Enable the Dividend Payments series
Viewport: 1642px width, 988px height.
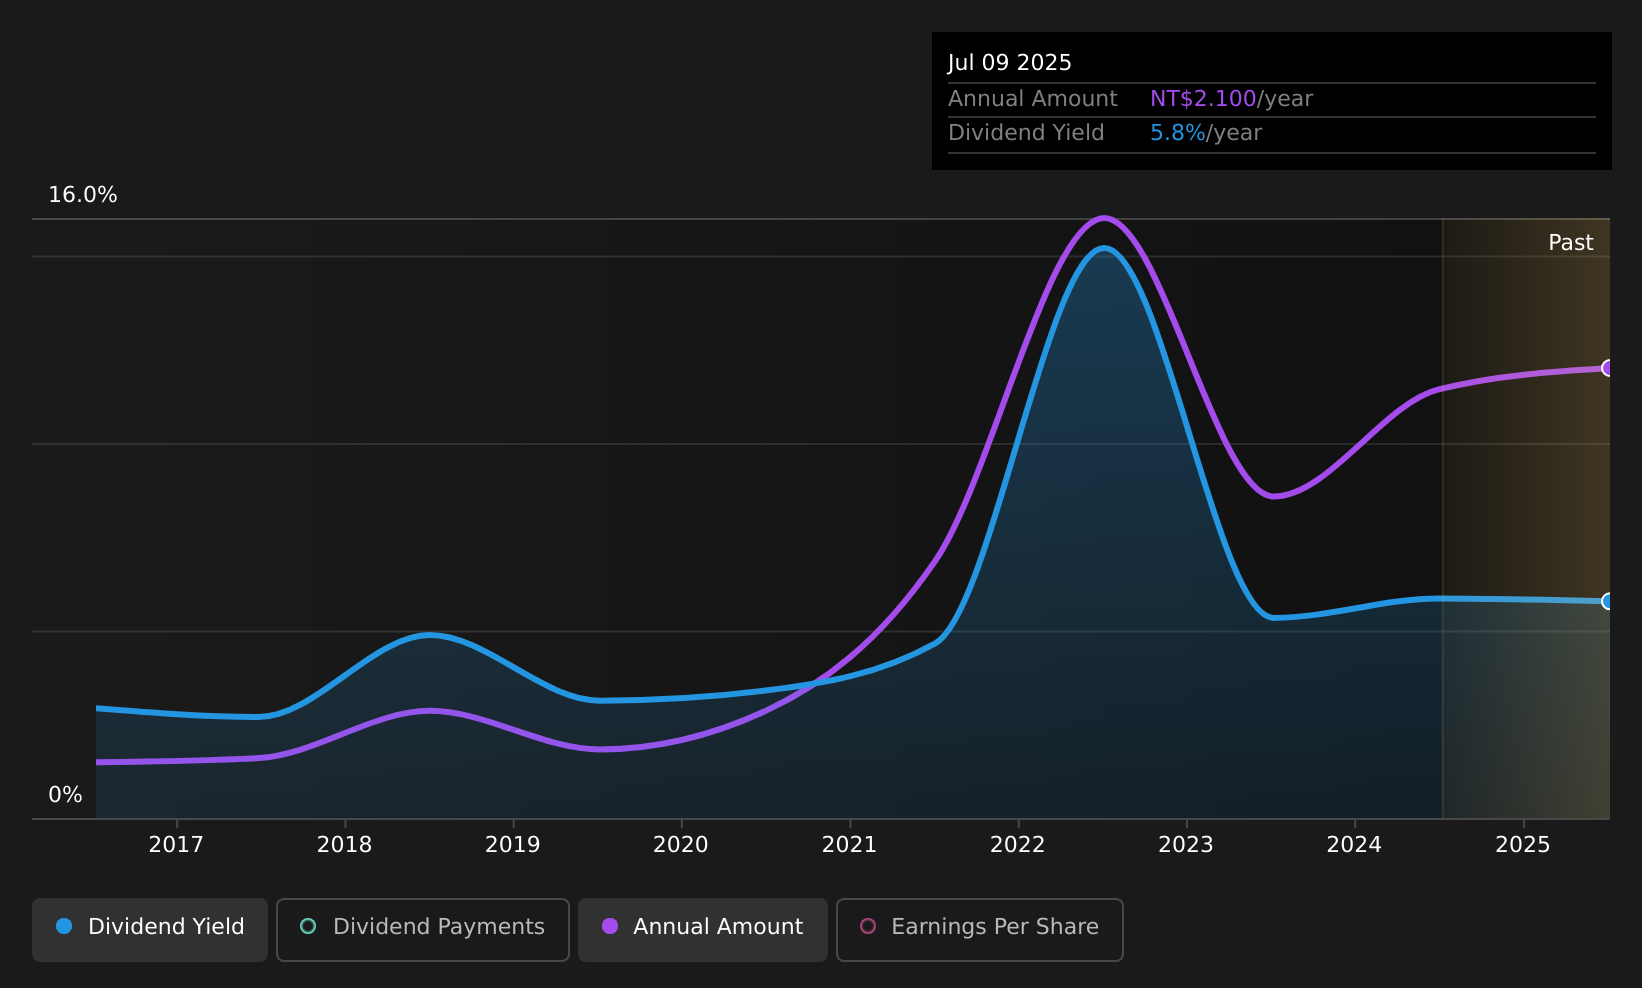[422, 929]
